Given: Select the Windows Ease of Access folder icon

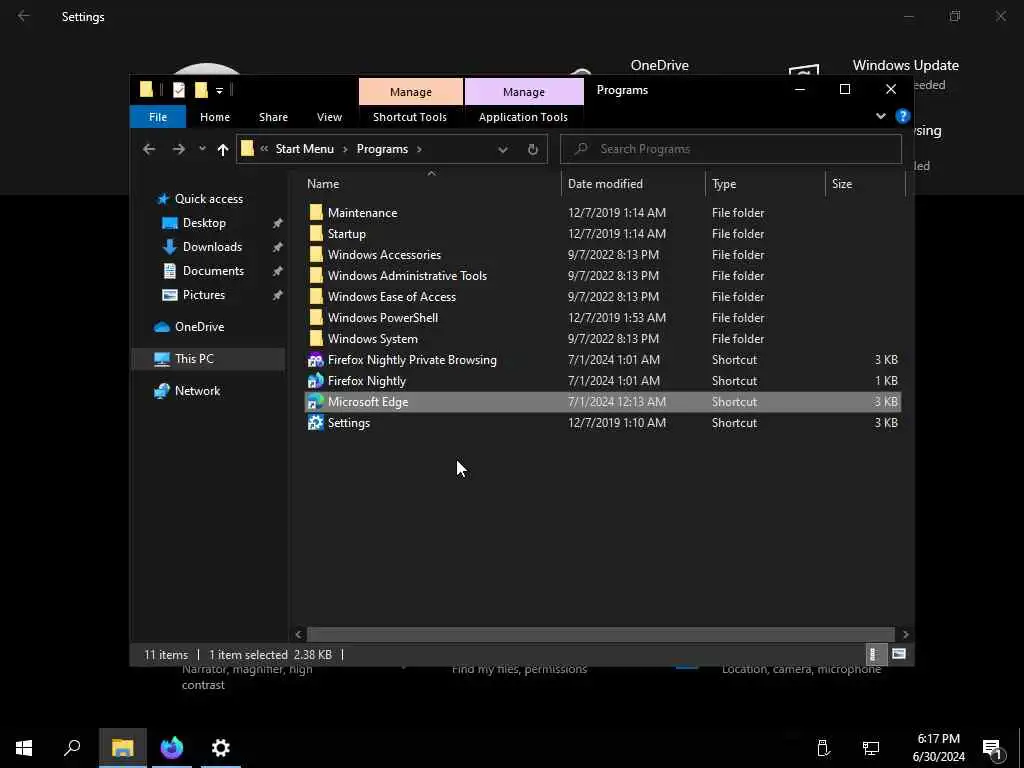Looking at the screenshot, I should click(316, 296).
